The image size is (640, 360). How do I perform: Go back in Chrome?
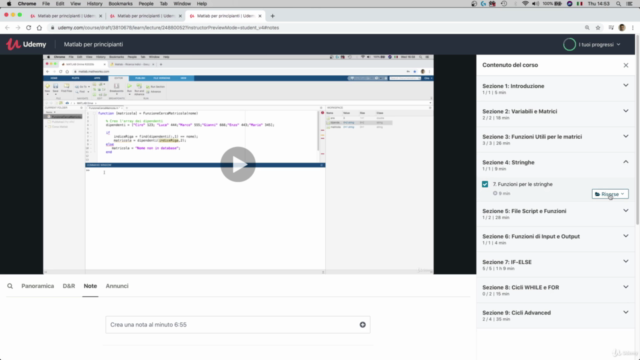coord(7,28)
